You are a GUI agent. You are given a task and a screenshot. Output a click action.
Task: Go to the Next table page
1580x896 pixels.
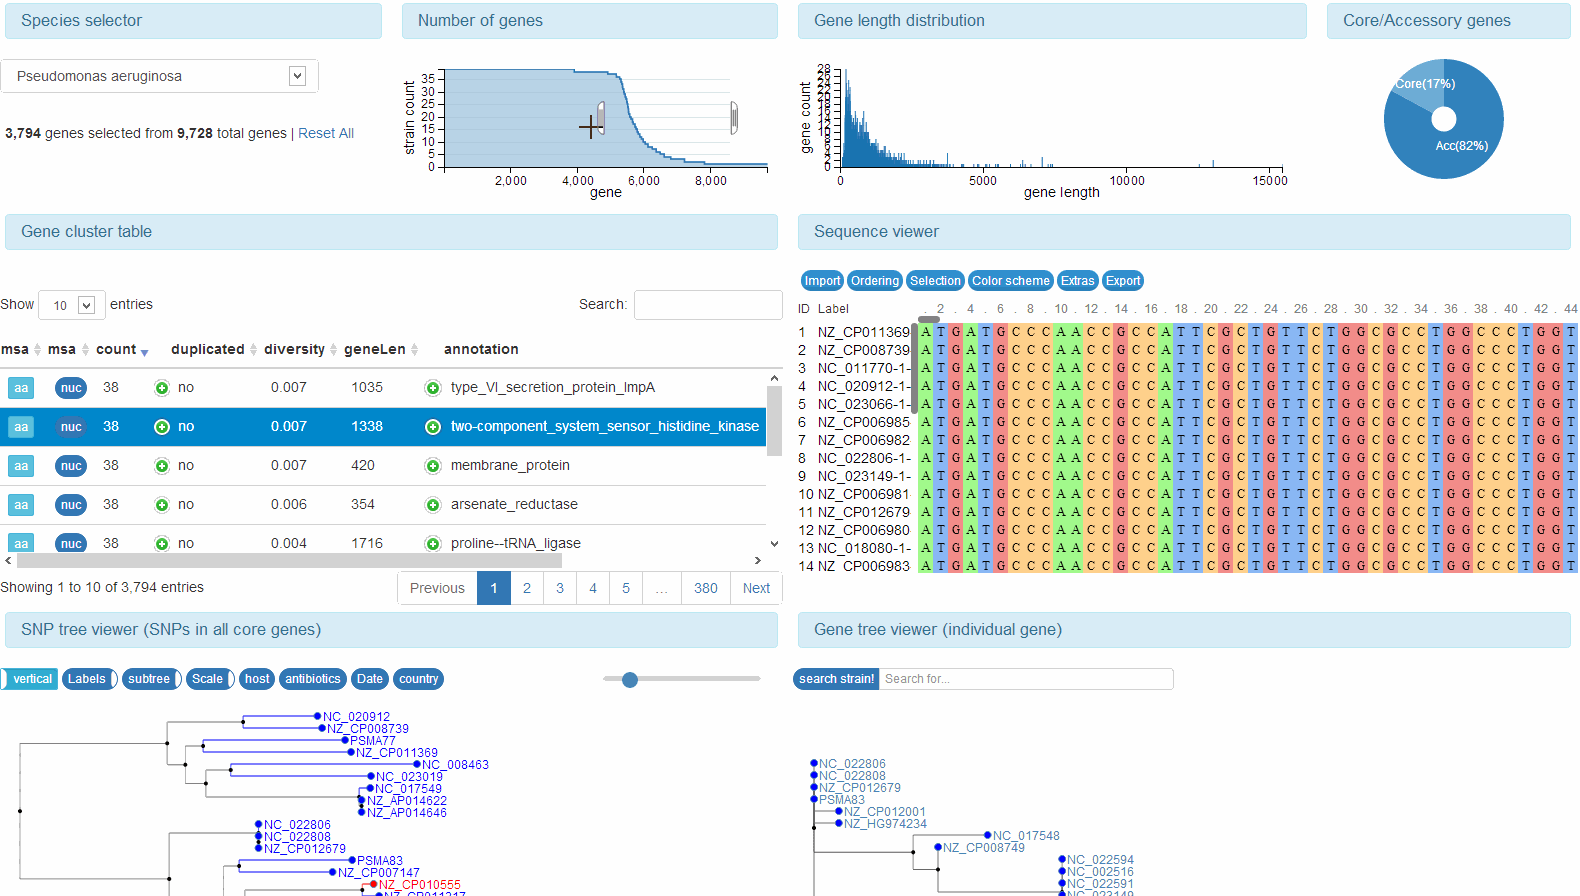756,588
